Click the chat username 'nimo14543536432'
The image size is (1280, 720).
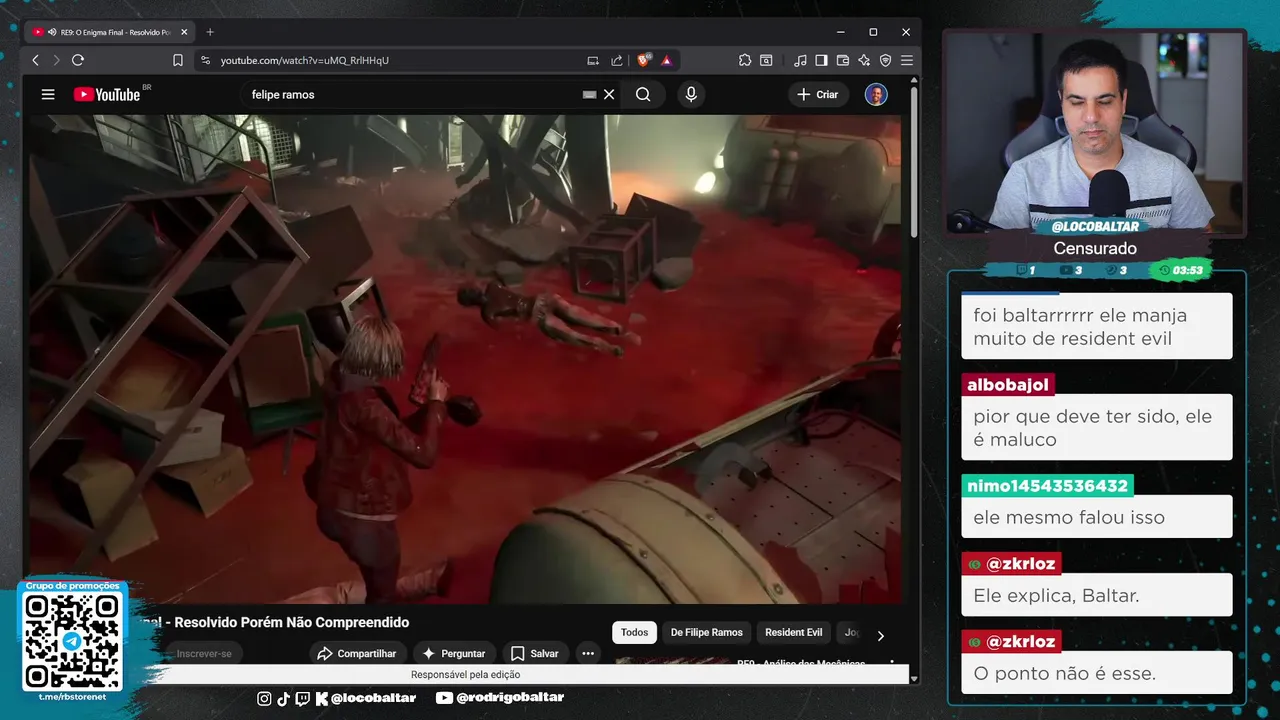[1047, 486]
